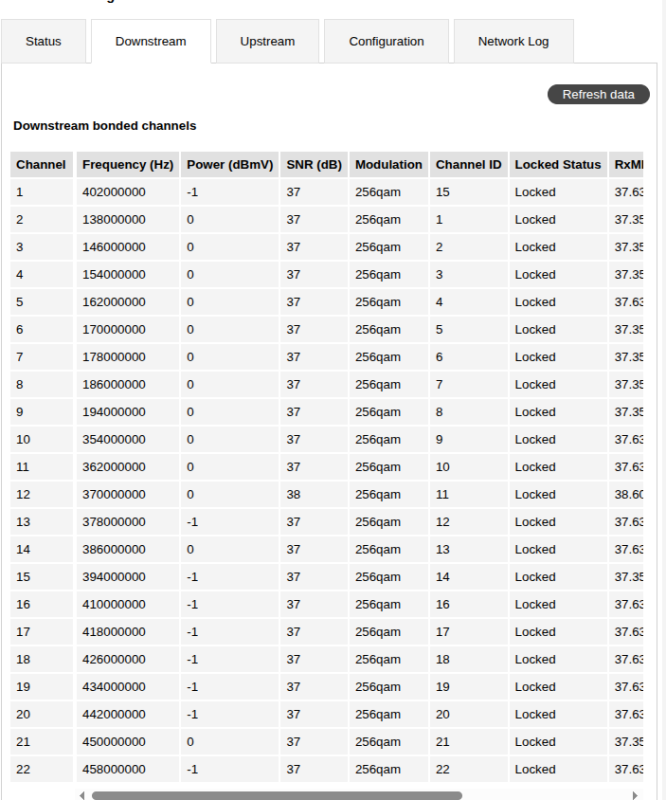This screenshot has width=666, height=800.
Task: Click 256qam in the 162000000 row
Action: [388, 302]
